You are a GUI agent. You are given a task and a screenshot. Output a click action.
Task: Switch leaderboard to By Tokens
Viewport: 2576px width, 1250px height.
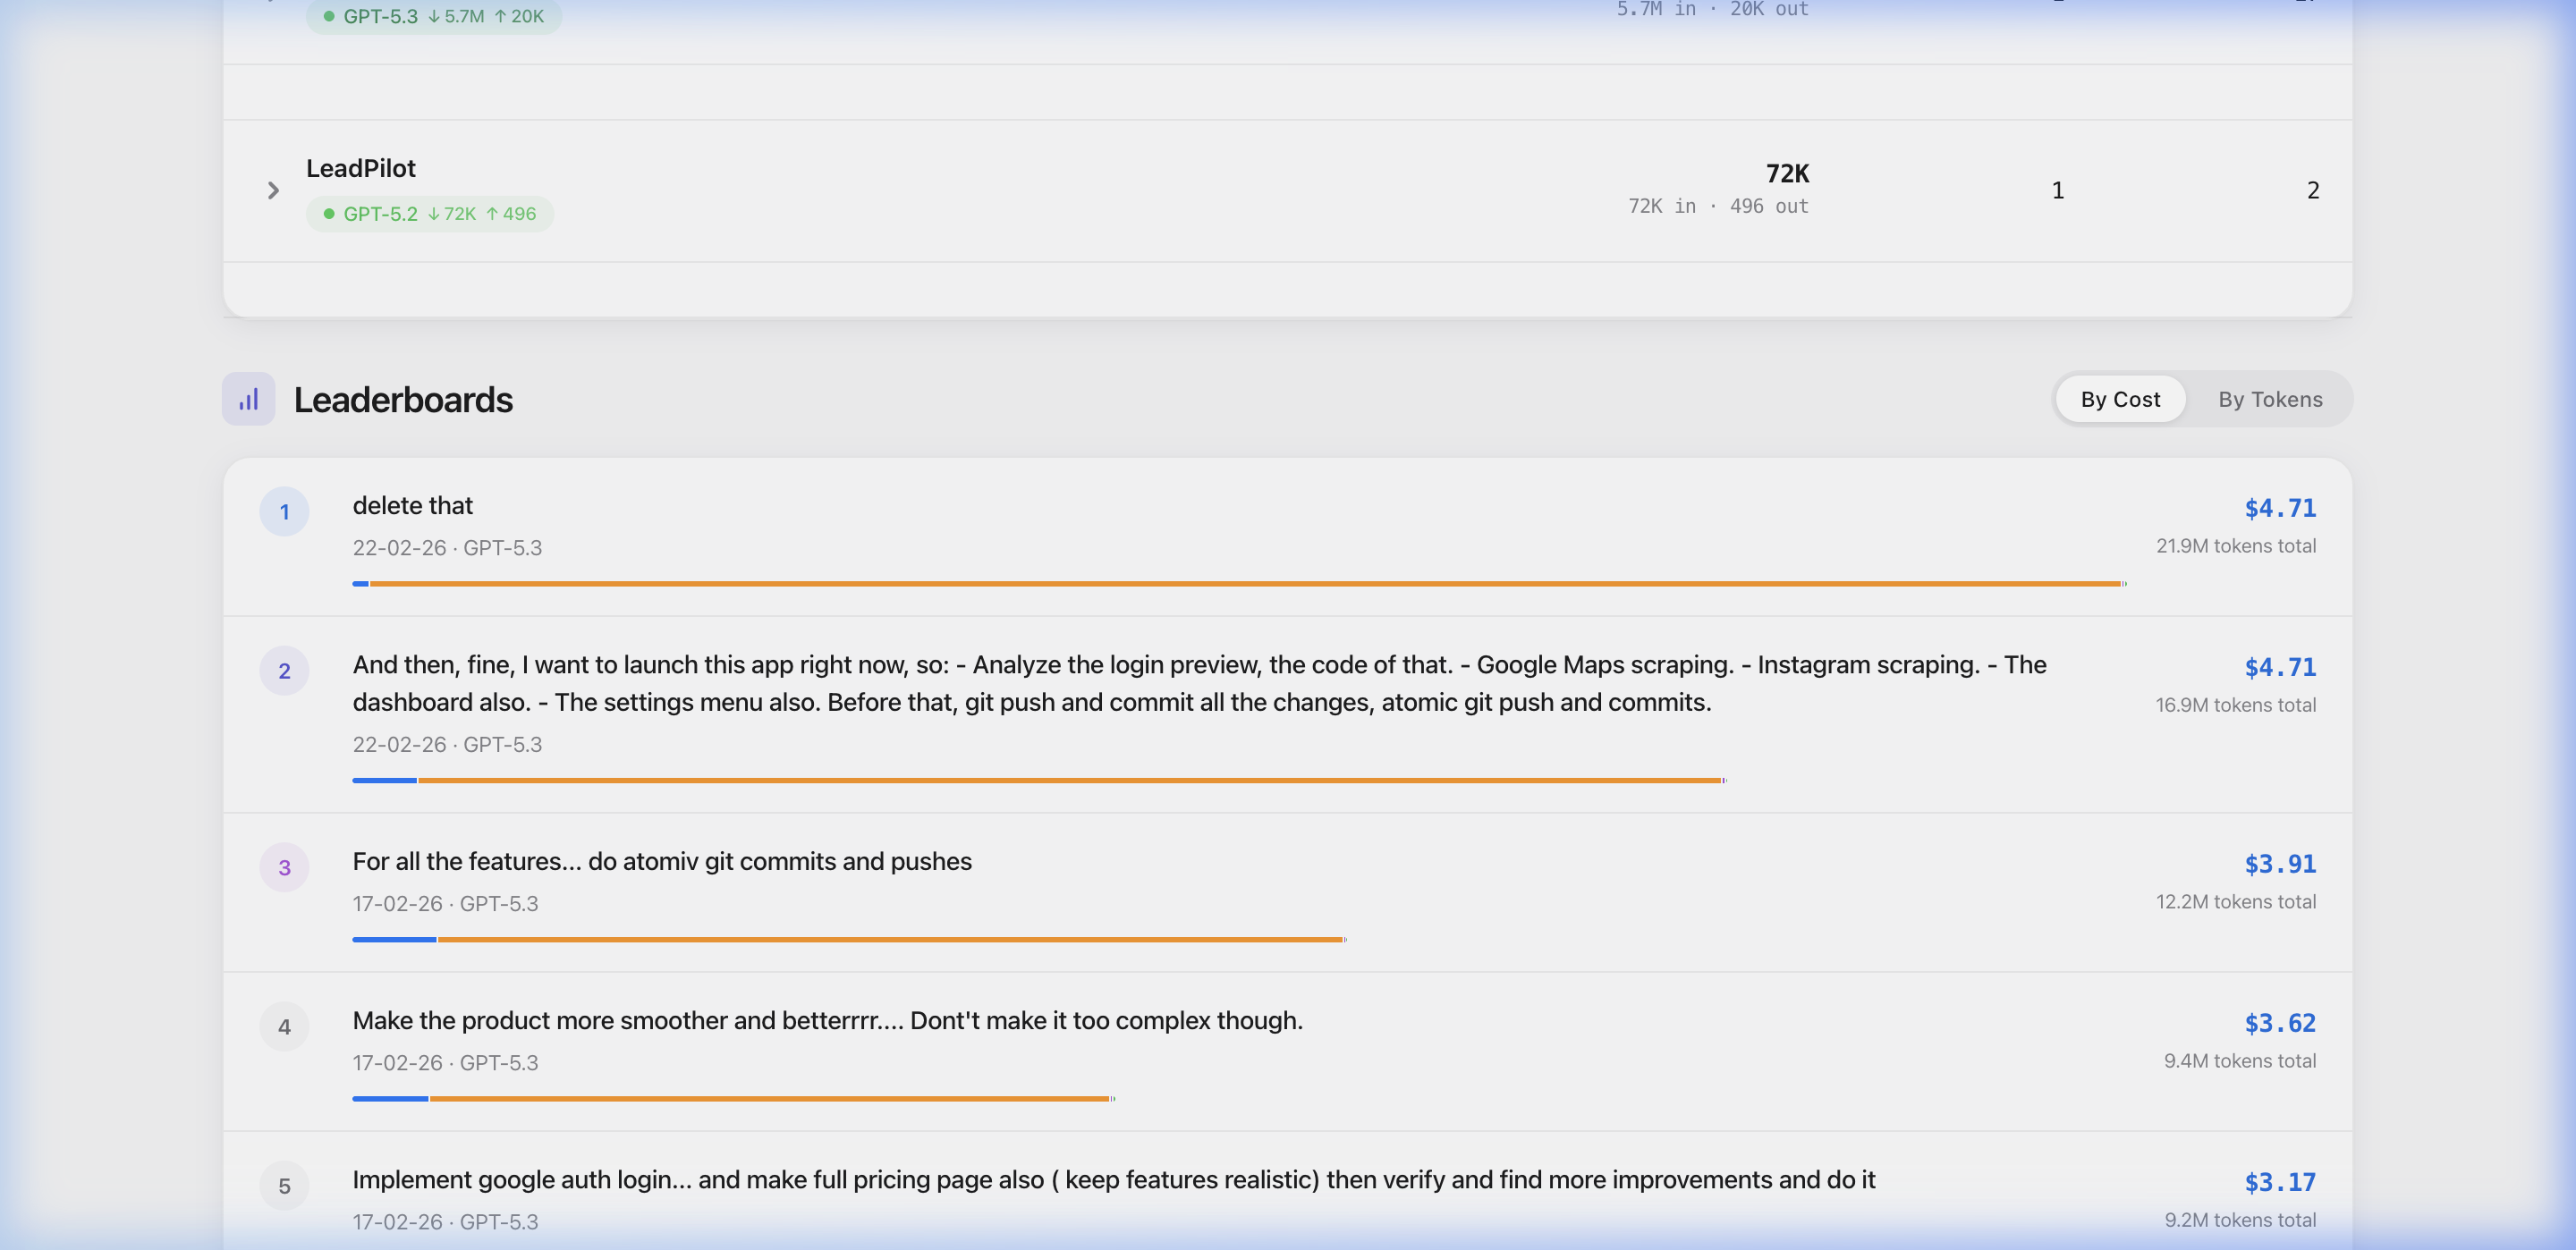2269,399
